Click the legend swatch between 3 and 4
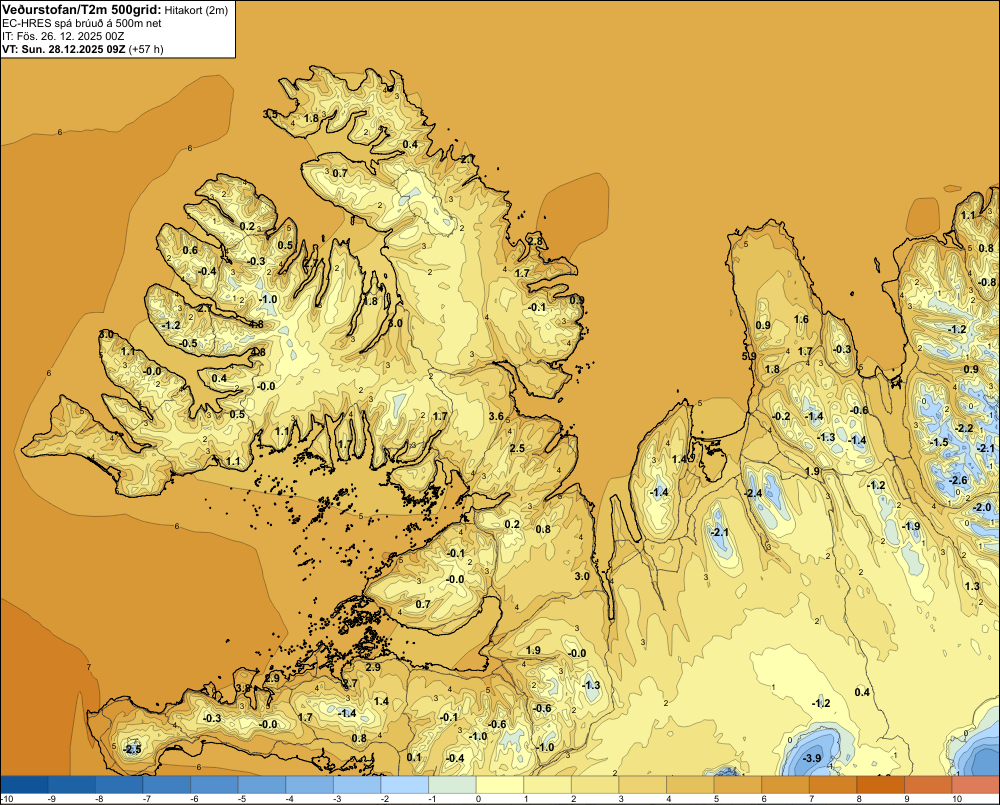This screenshot has width=1000, height=805. click(x=643, y=784)
